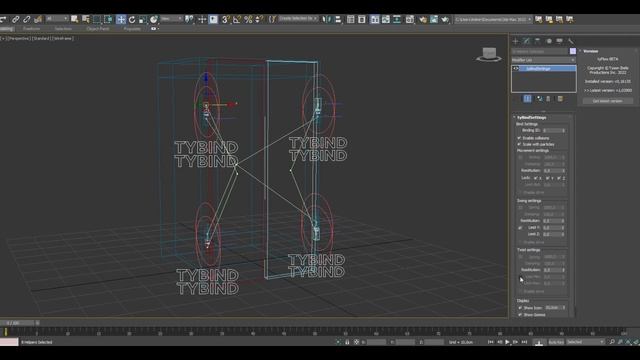Image resolution: width=640 pixels, height=360 pixels.
Task: Open the Rendered Frame Window icon
Action: [x=433, y=19]
